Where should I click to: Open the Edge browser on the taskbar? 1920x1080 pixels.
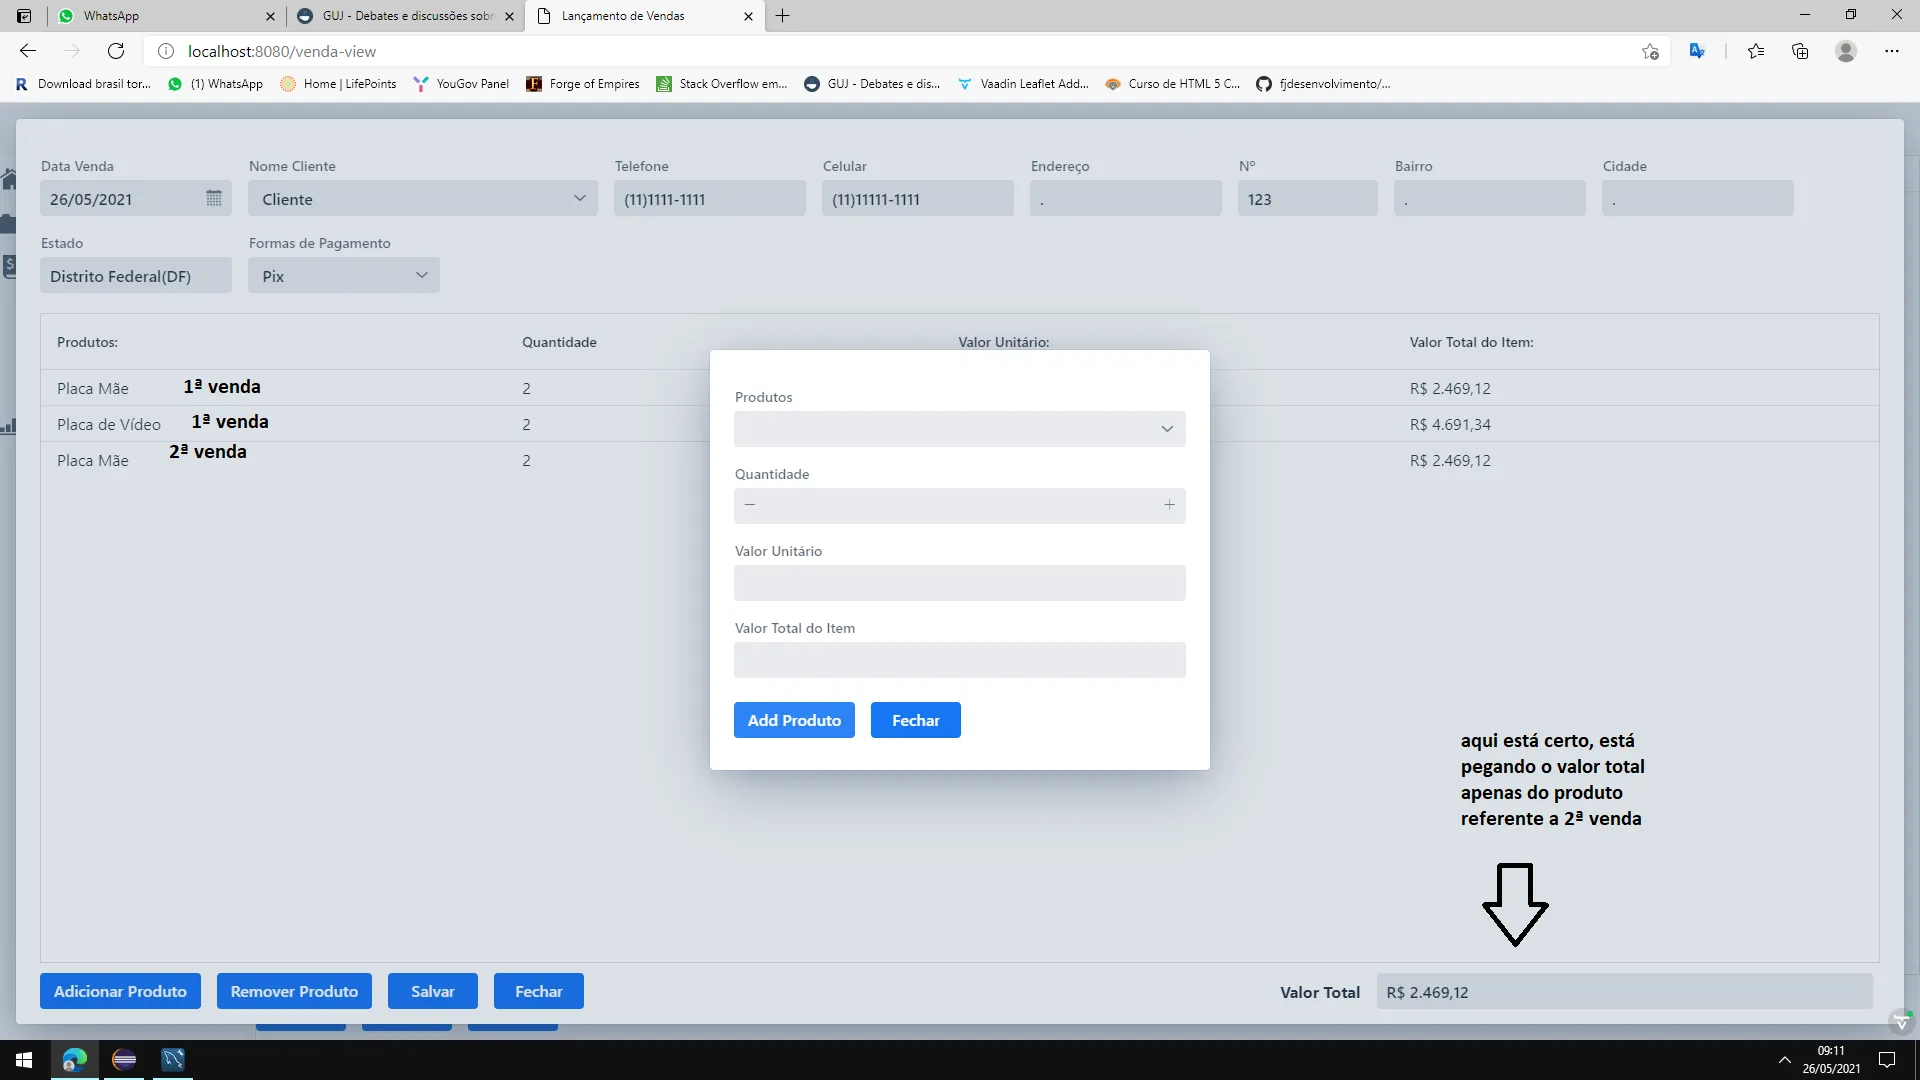[75, 1059]
